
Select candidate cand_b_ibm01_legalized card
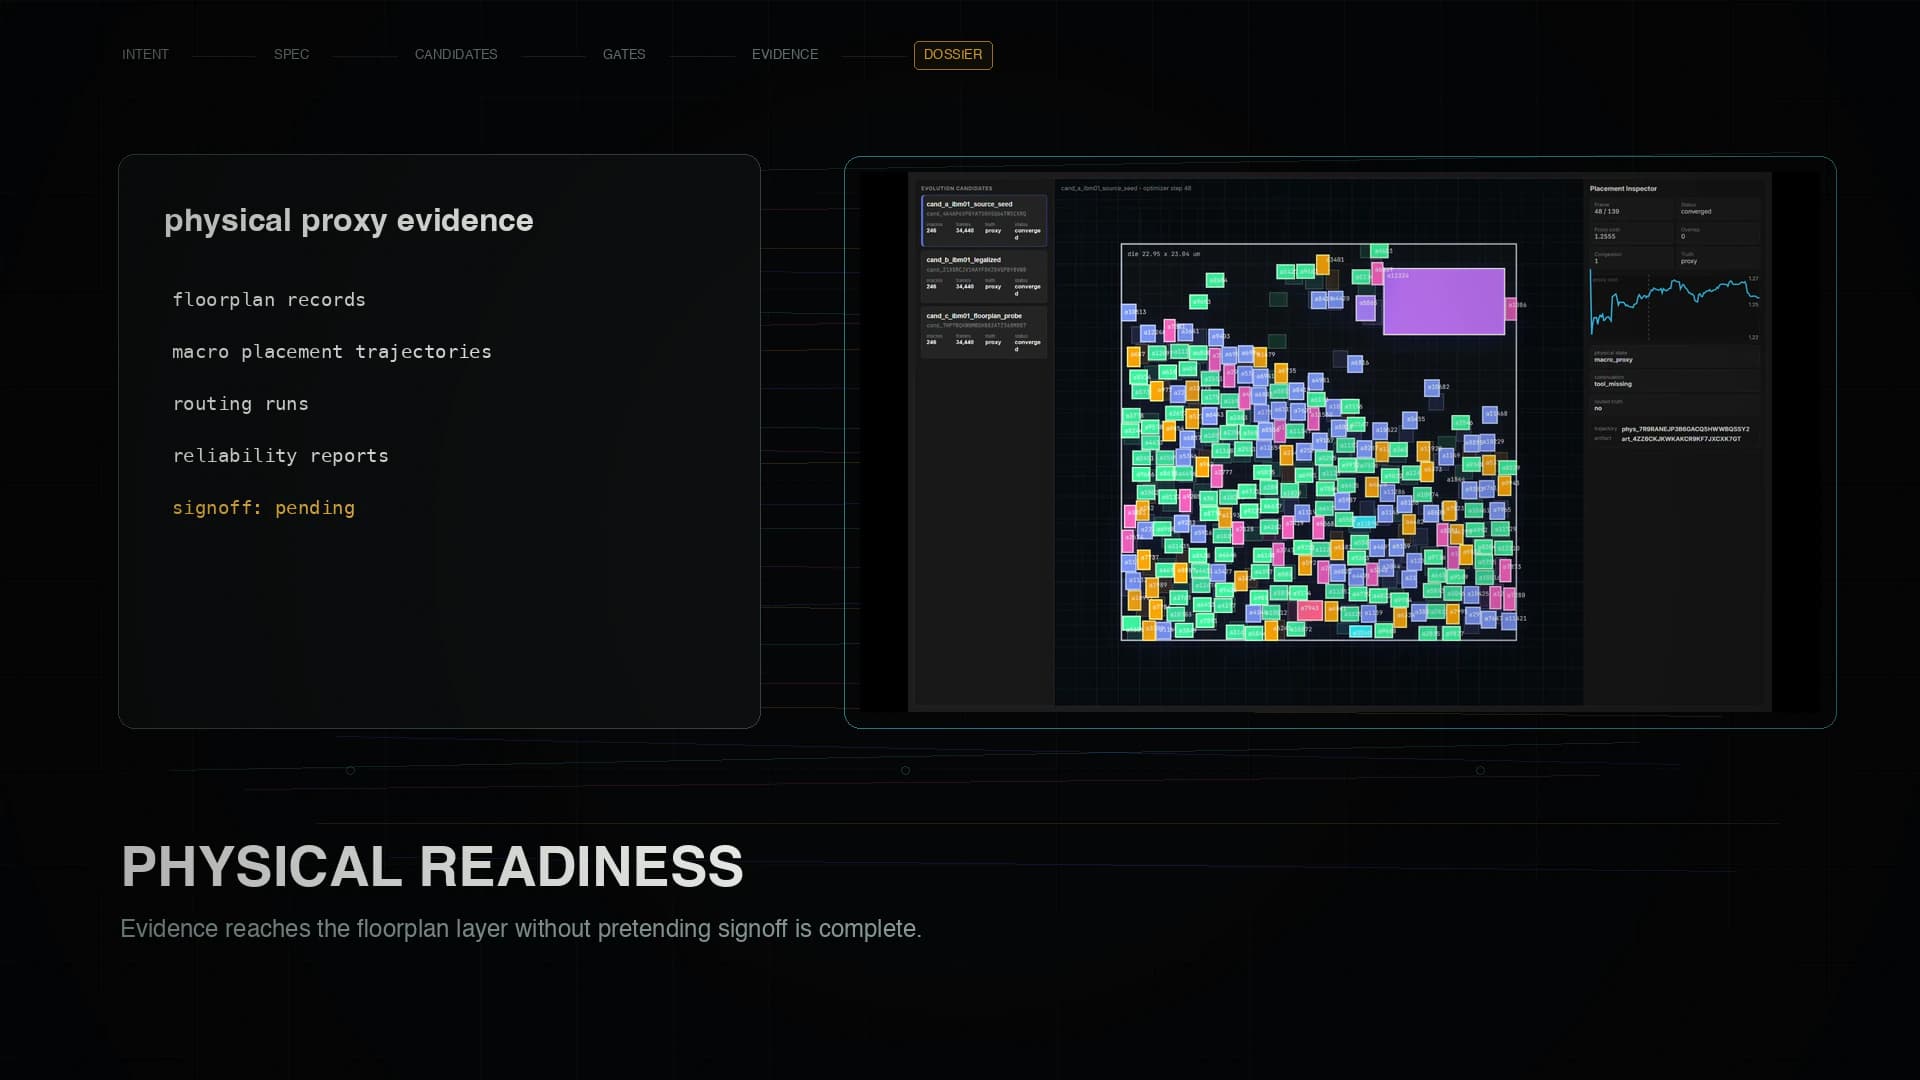984,276
